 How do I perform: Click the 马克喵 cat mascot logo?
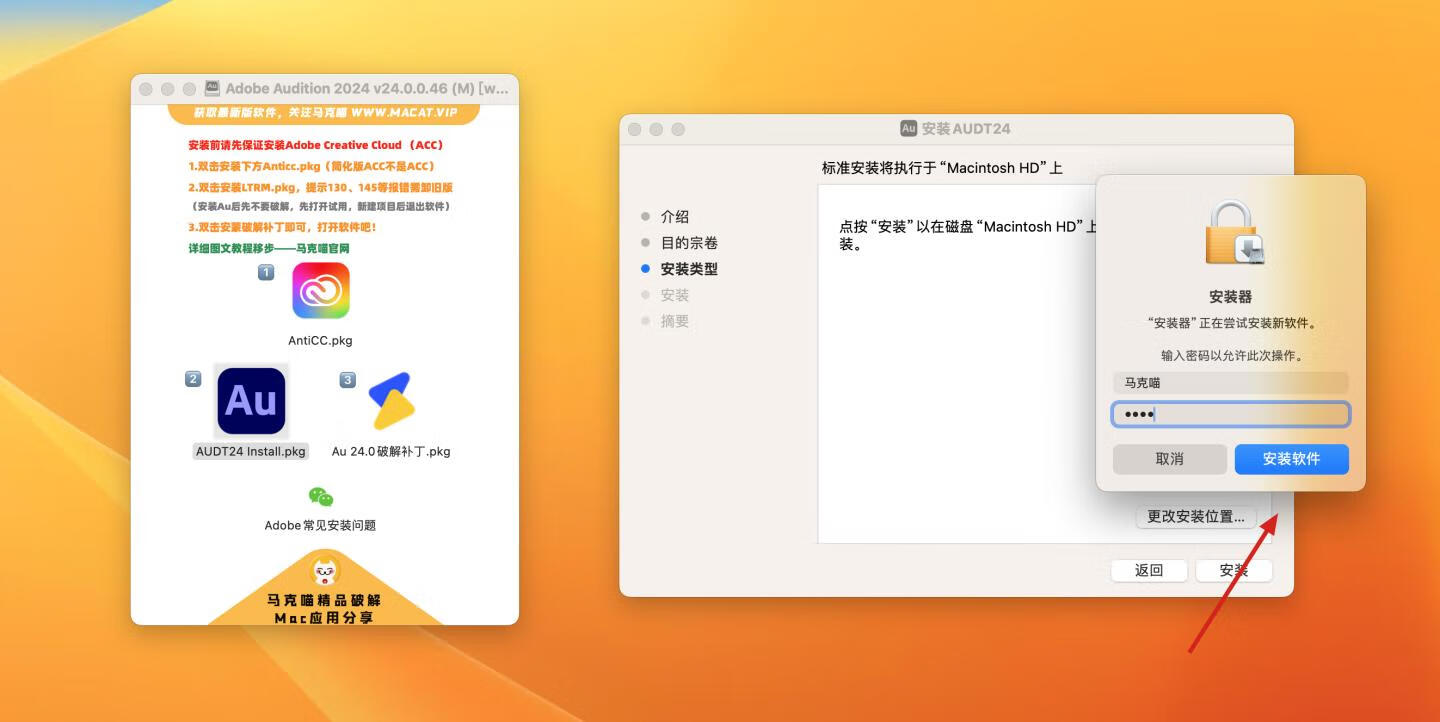pyautogui.click(x=325, y=571)
